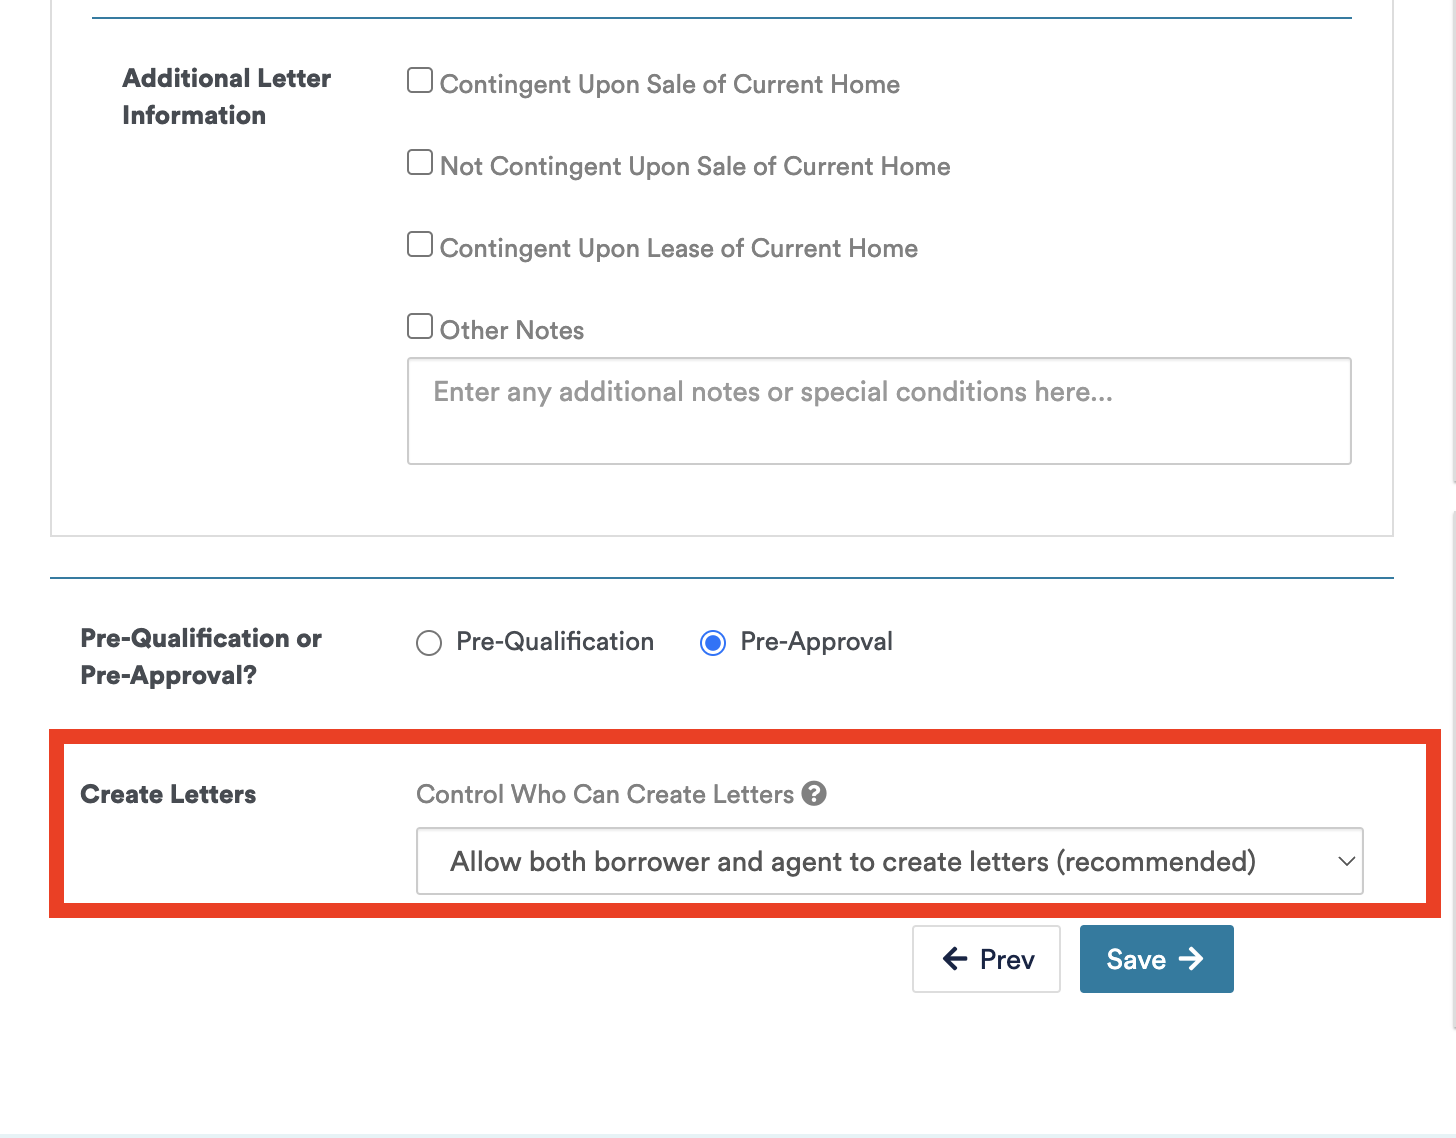Click the "Other Notes" label text
Image resolution: width=1456 pixels, height=1138 pixels.
coord(511,331)
